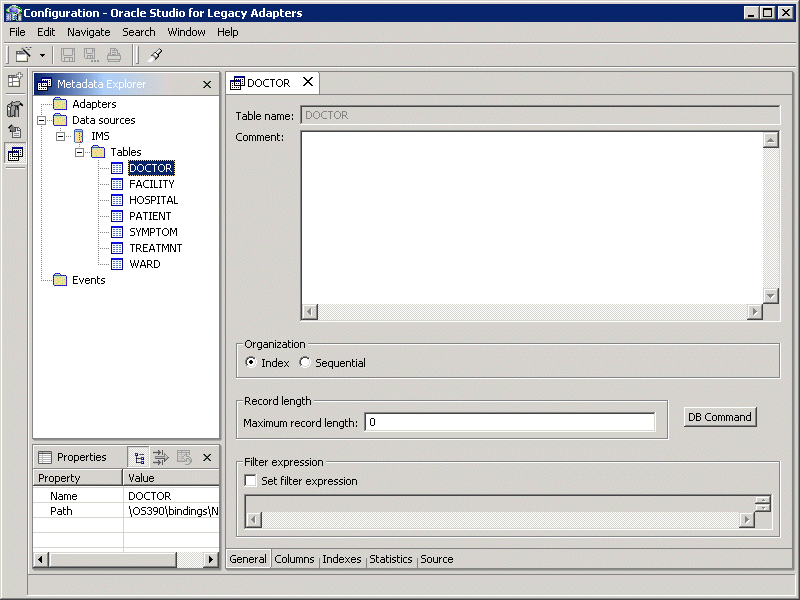
Task: Select the DOCTOR table name in tree
Action: tap(151, 168)
